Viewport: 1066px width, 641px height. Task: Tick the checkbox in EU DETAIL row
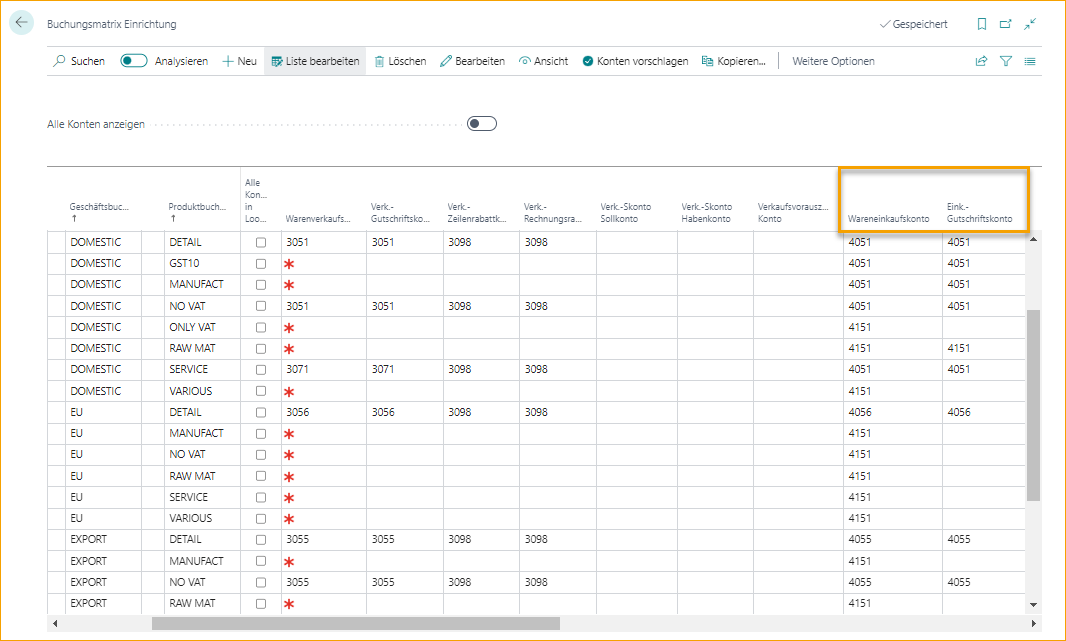pos(261,412)
